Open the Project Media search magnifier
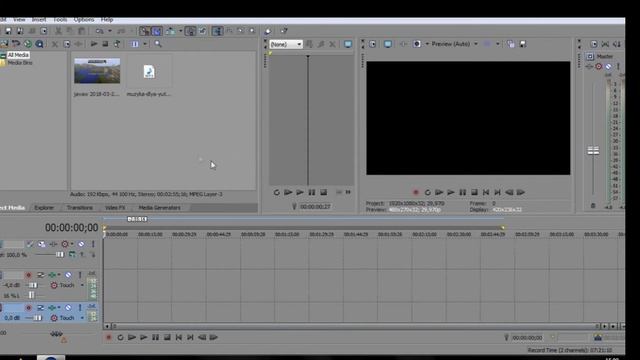640x360 pixels. [x=158, y=44]
